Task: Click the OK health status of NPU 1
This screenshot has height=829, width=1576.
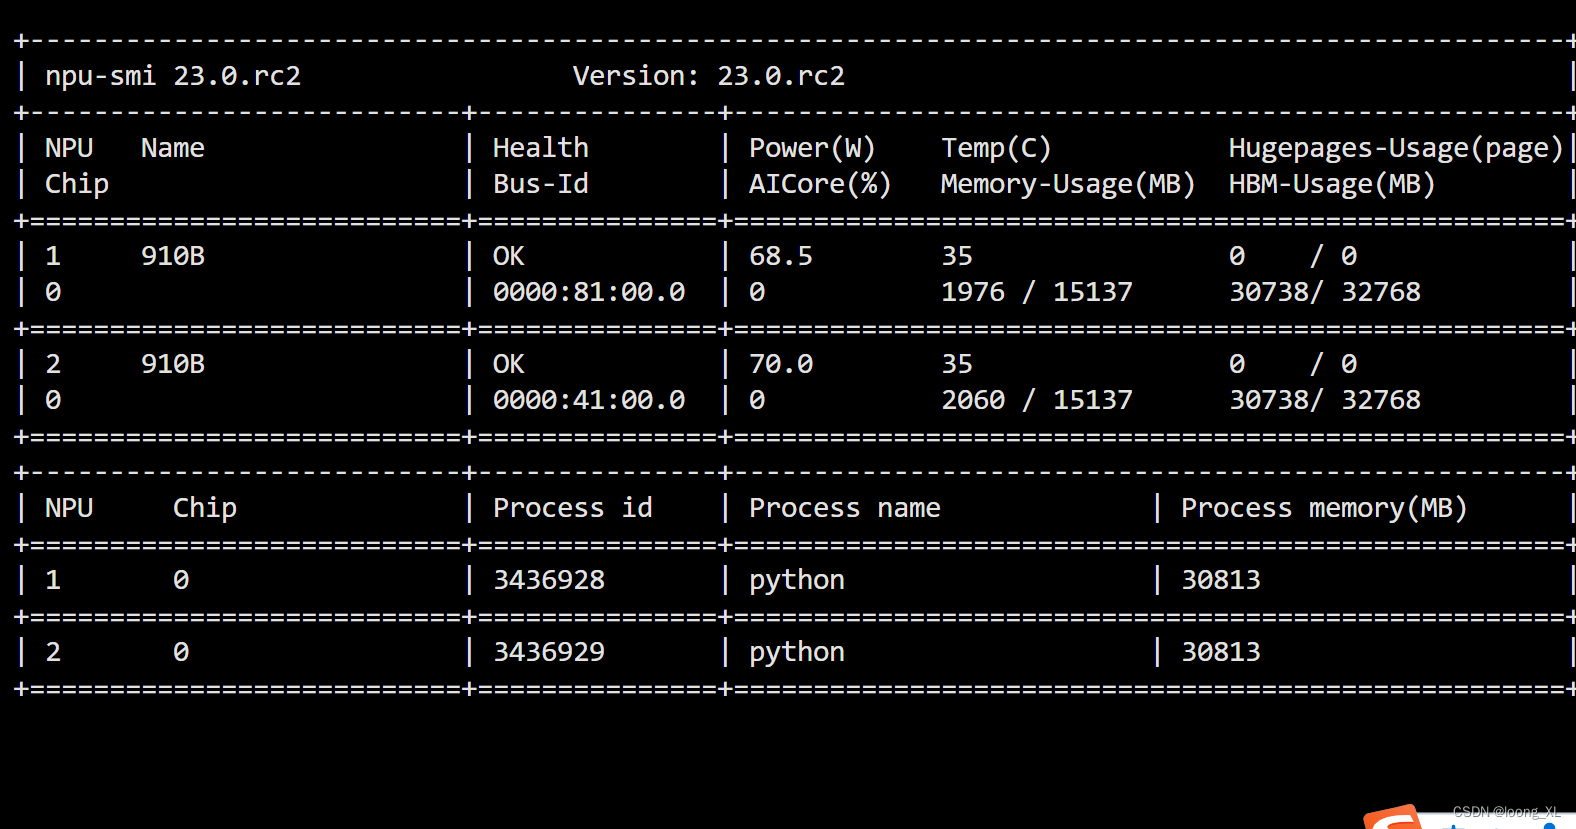Action: click(x=509, y=256)
